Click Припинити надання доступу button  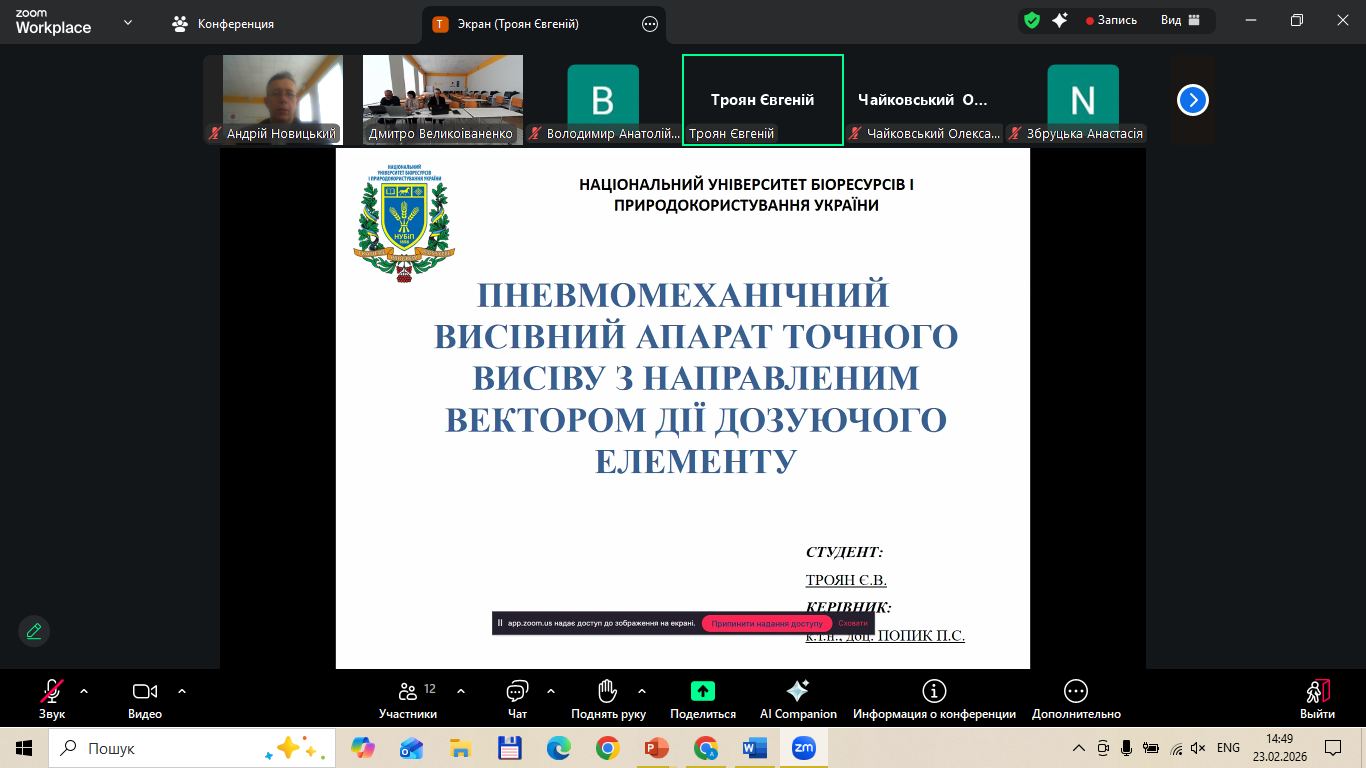(767, 623)
